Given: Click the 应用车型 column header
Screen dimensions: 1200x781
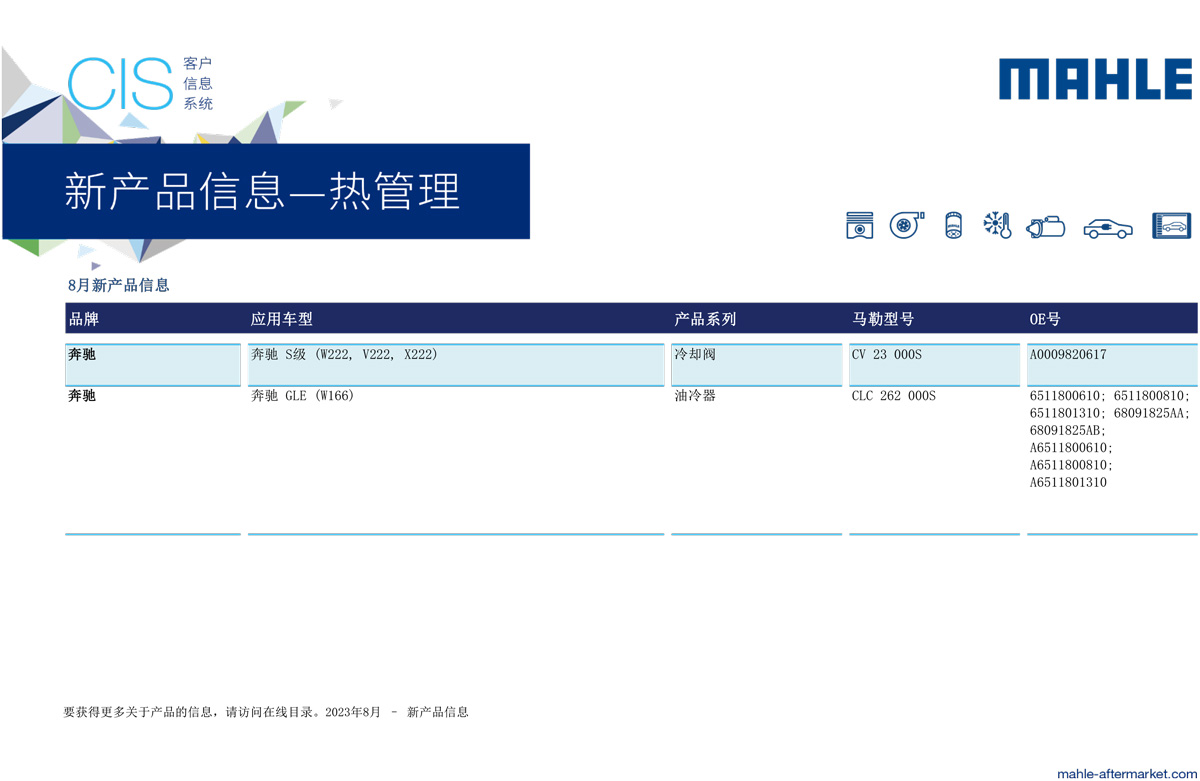Looking at the screenshot, I should [281, 319].
